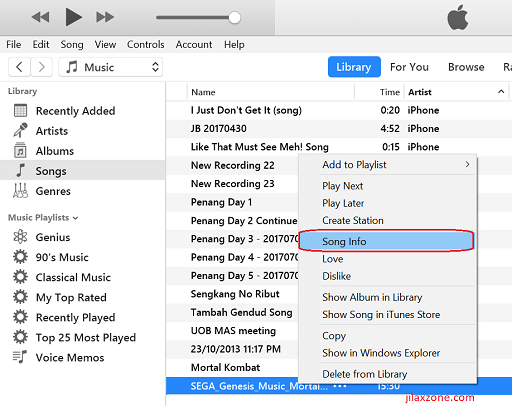512x406 pixels.
Task: Select the 'New Recording 22' row
Action: tap(233, 165)
